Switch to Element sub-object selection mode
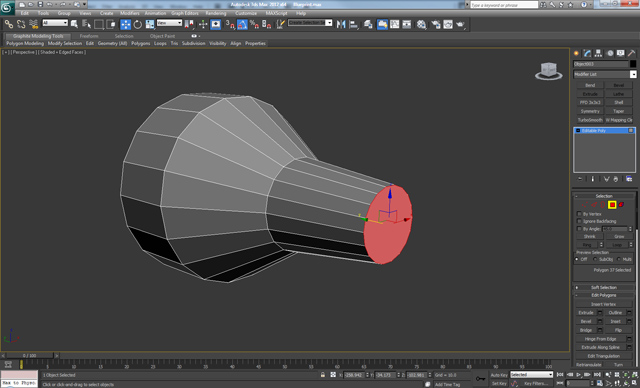Image resolution: width=640 pixels, height=388 pixels. (x=621, y=205)
